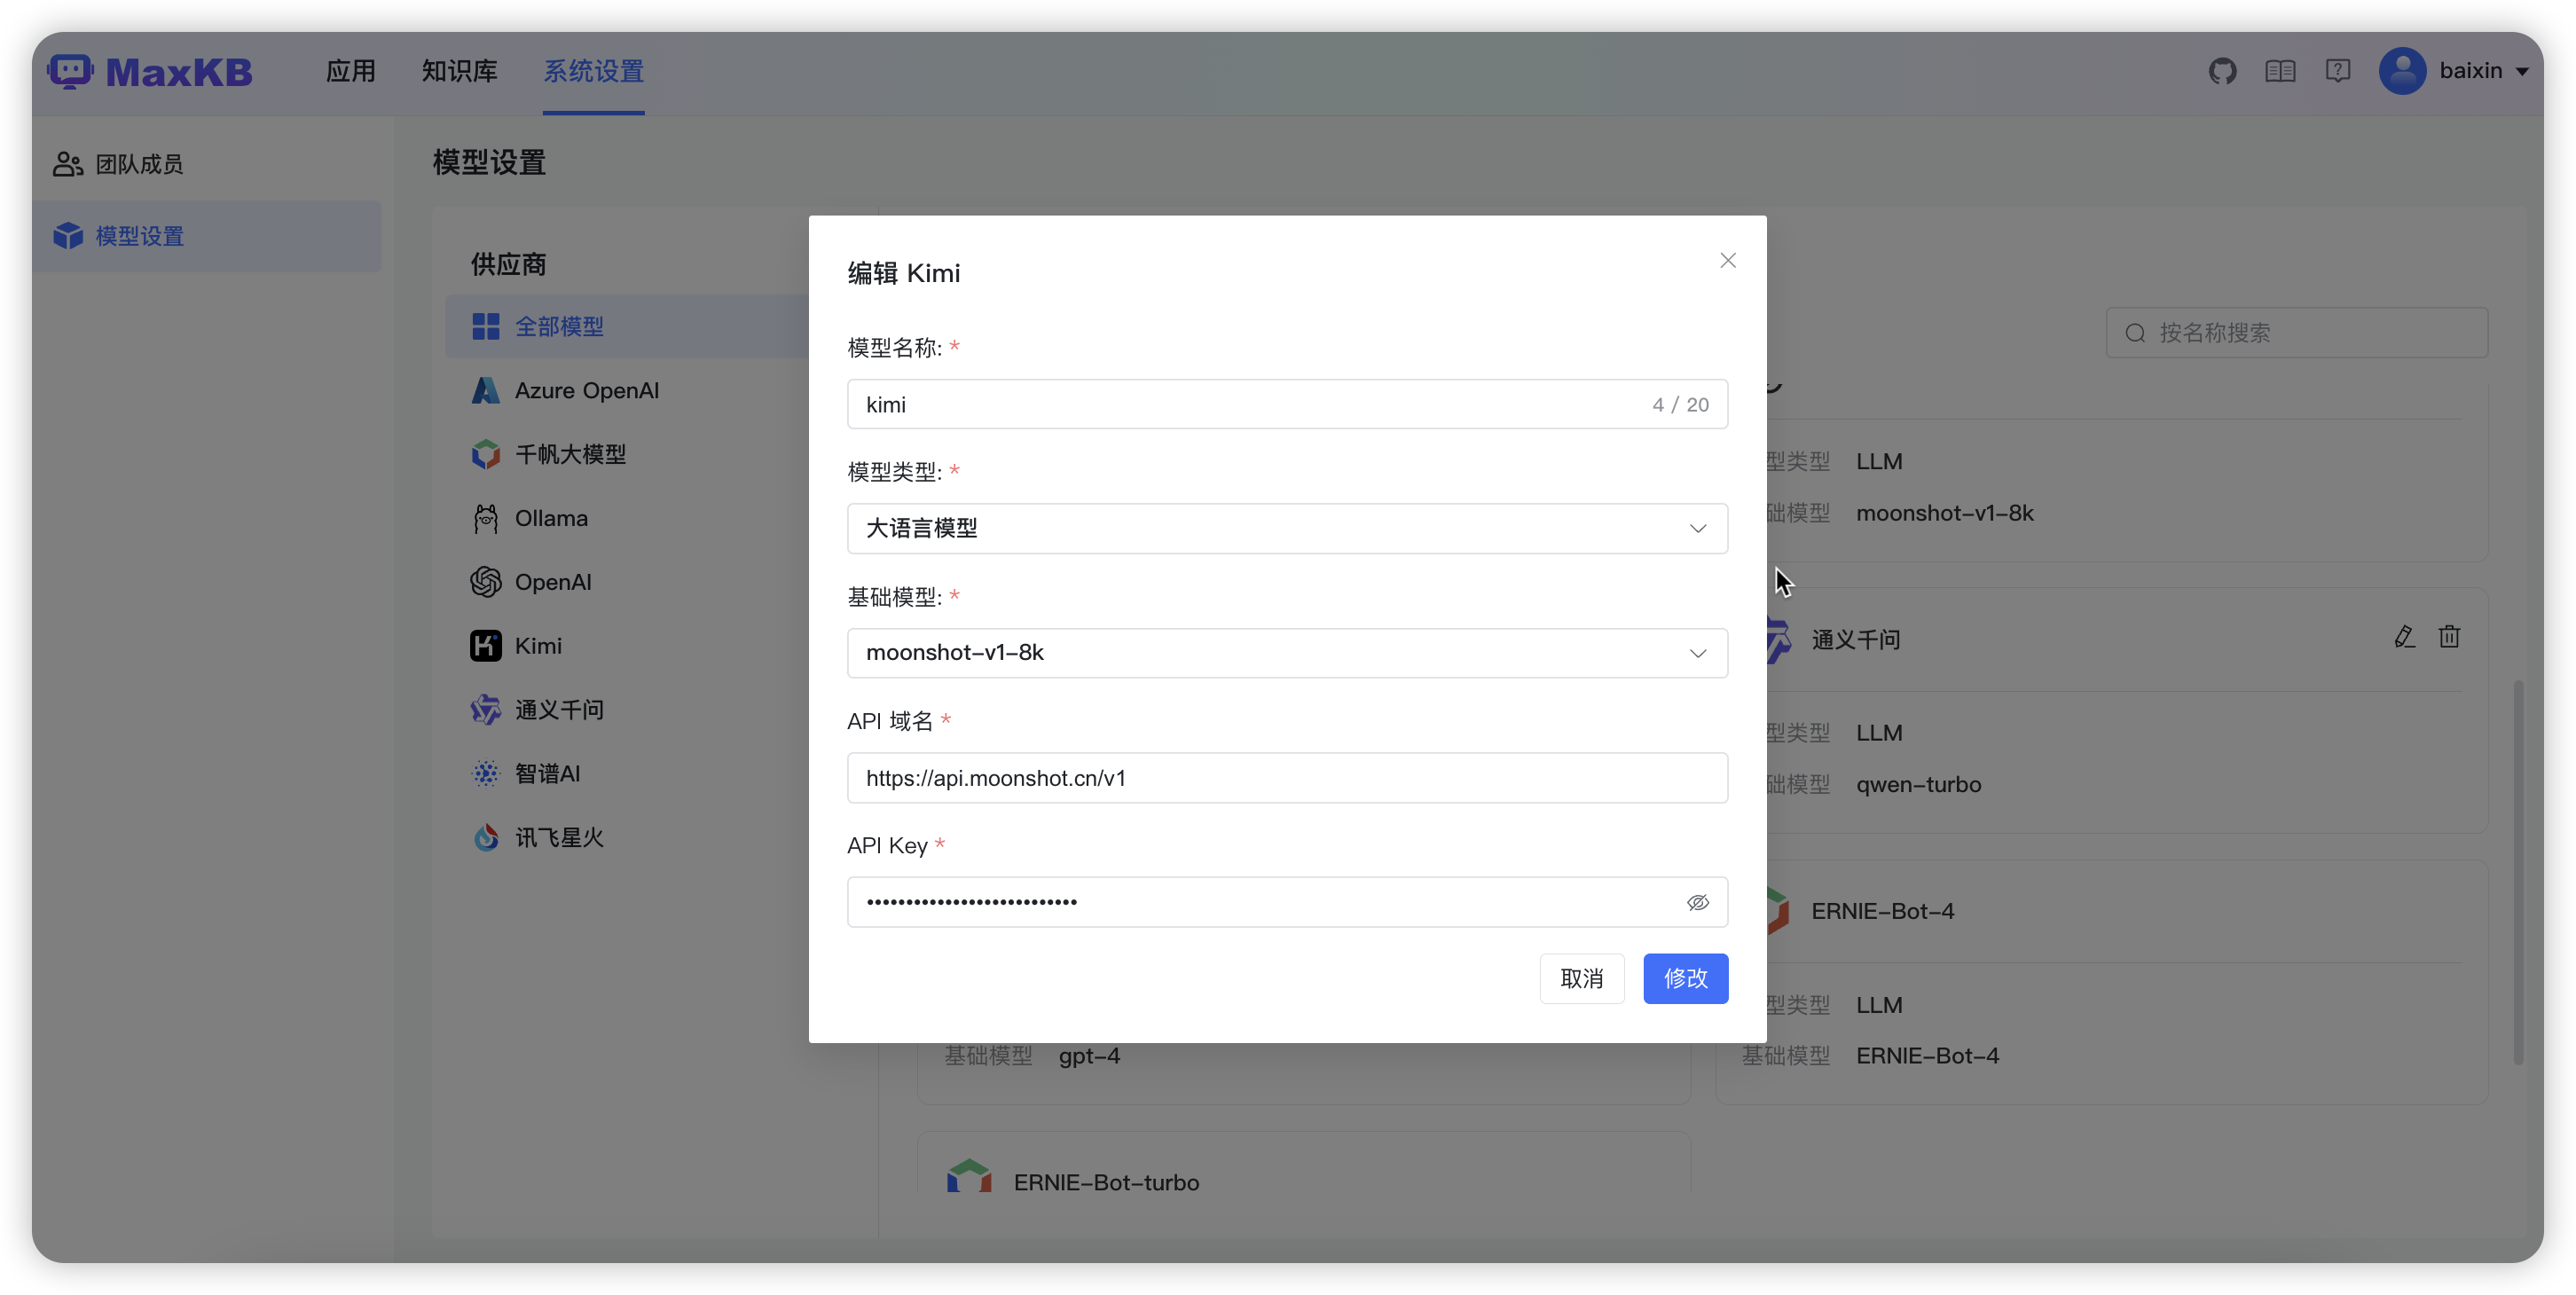Click the model name search field
Screen dimensions: 2576x1295
(2296, 332)
